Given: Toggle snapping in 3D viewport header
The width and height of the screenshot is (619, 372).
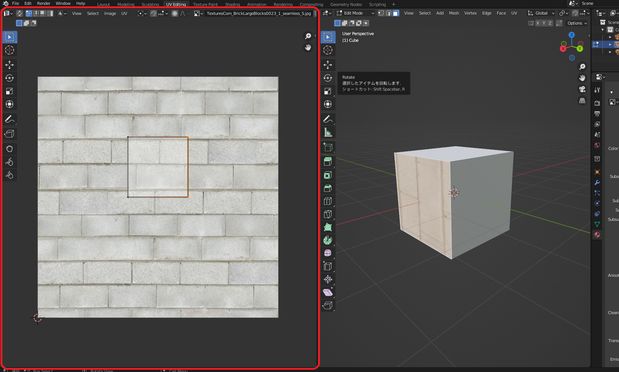Looking at the screenshot, I should (x=575, y=13).
